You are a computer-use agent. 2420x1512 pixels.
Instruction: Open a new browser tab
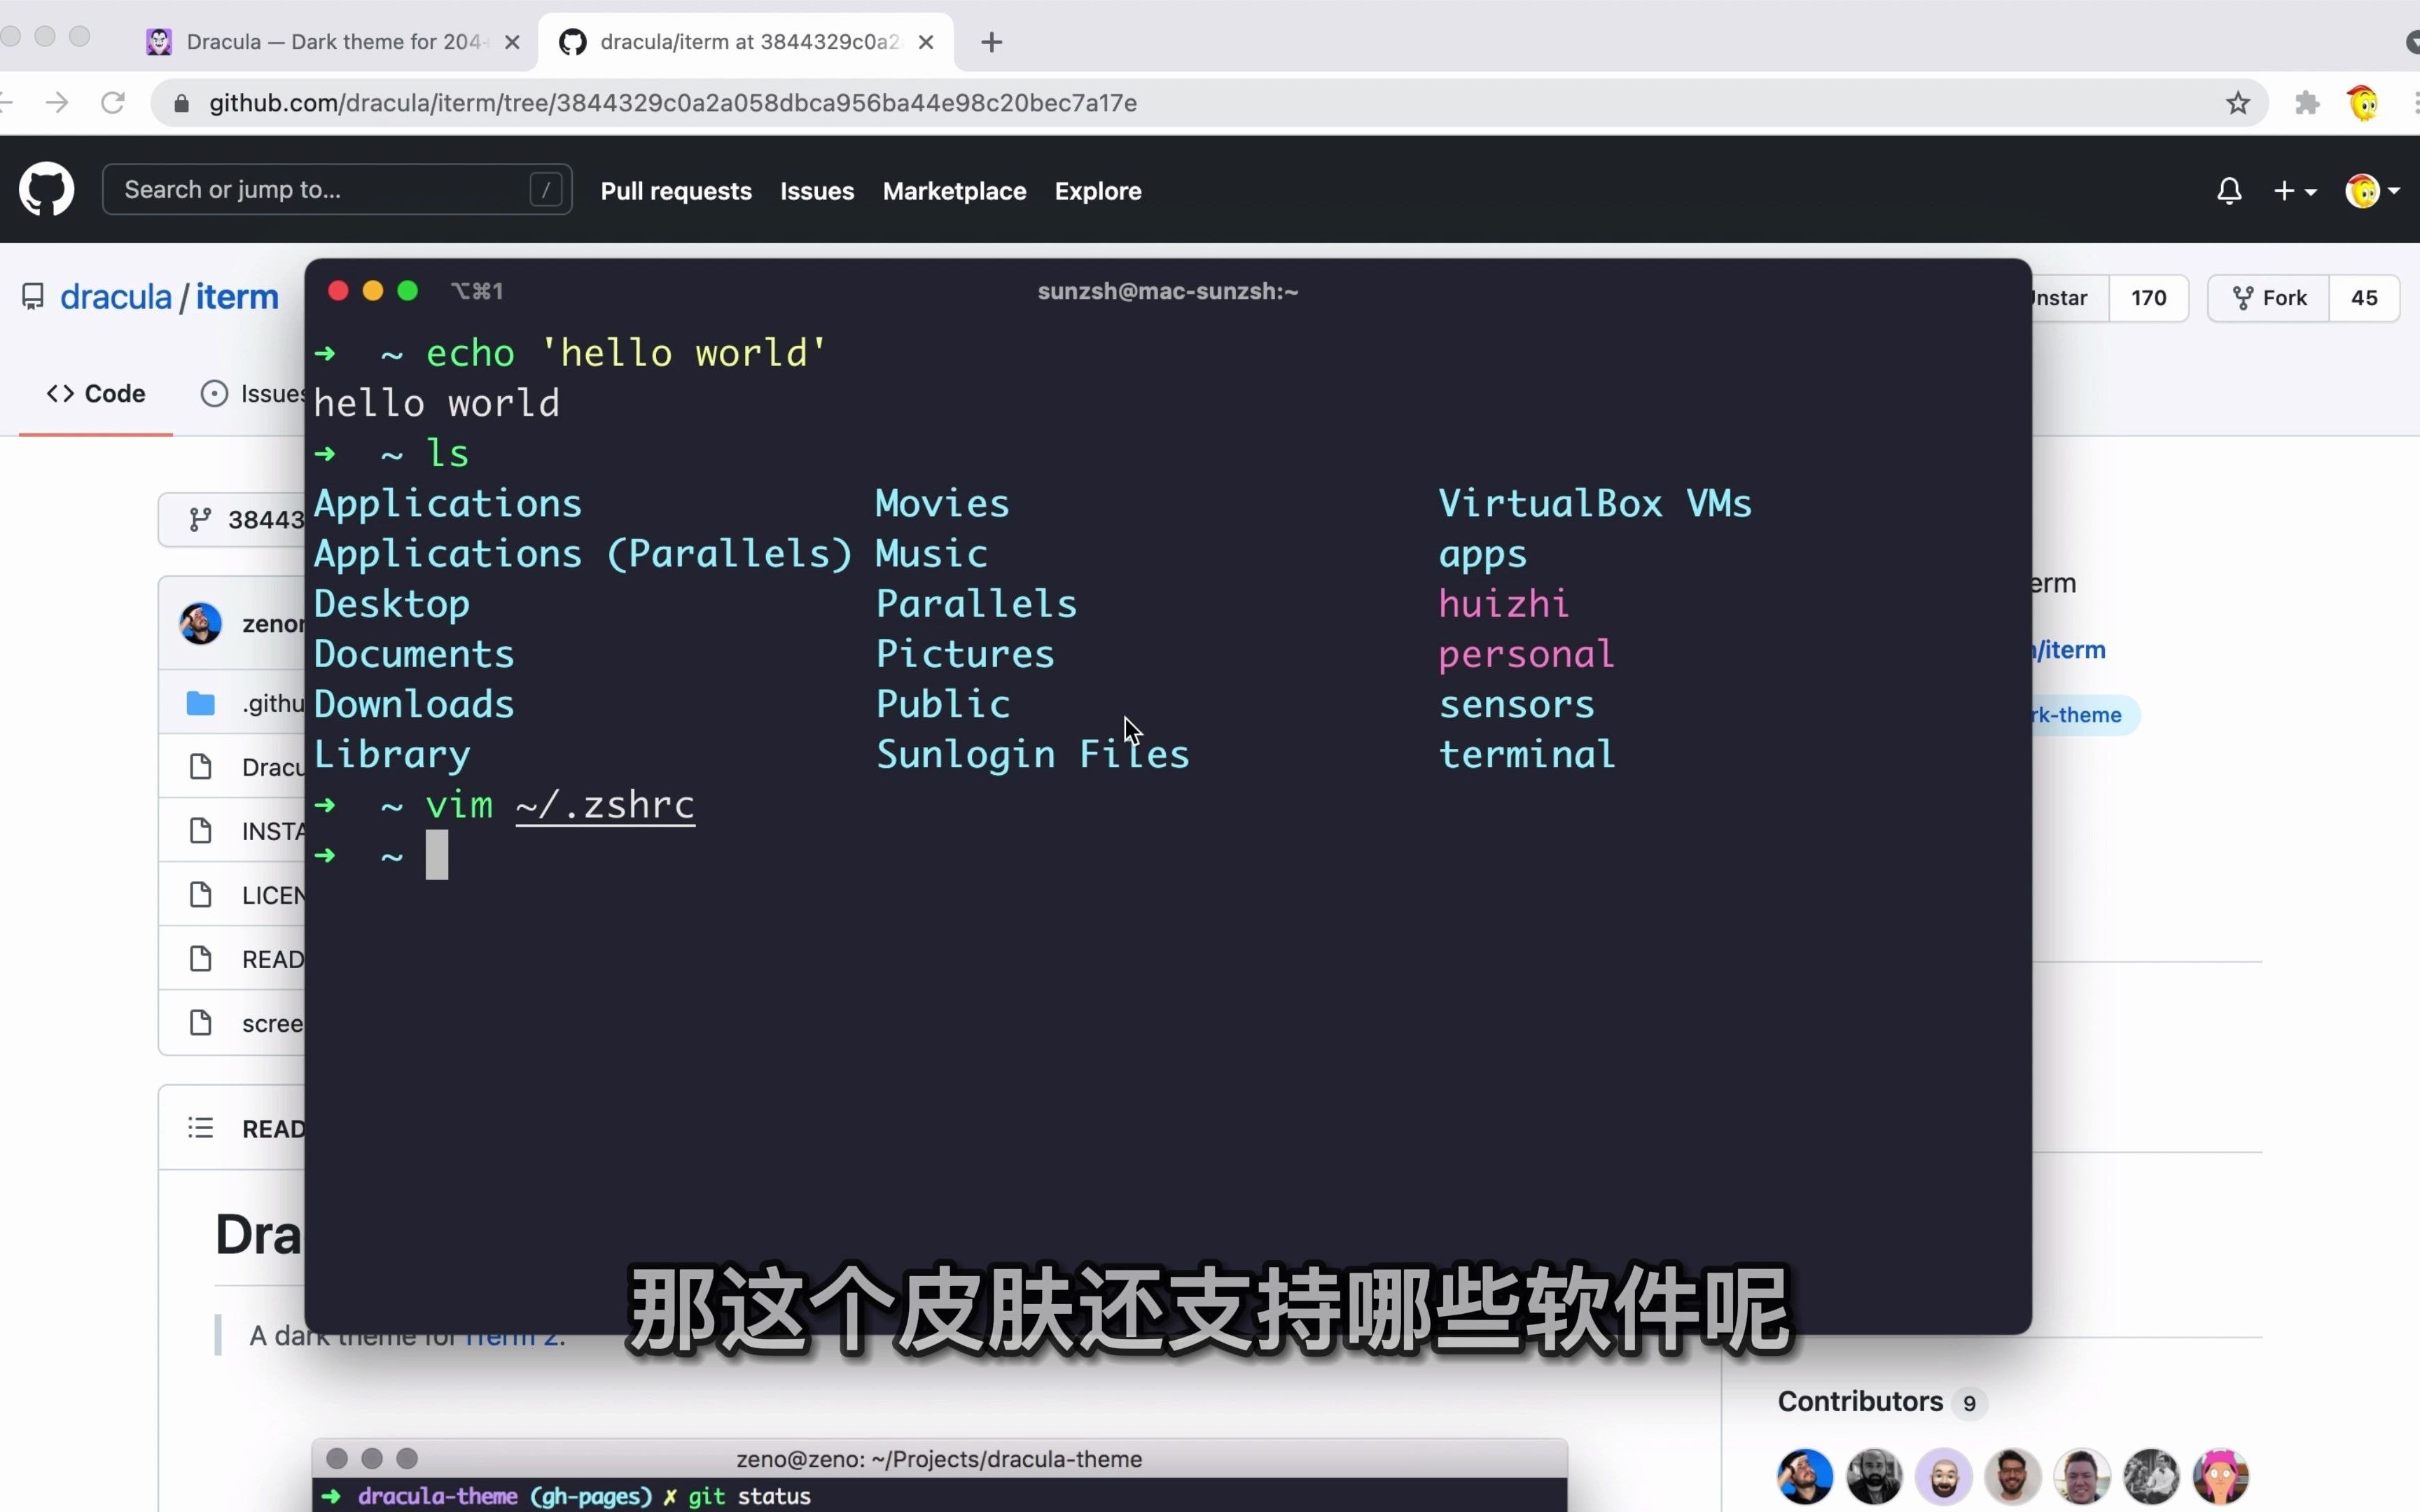(x=991, y=42)
